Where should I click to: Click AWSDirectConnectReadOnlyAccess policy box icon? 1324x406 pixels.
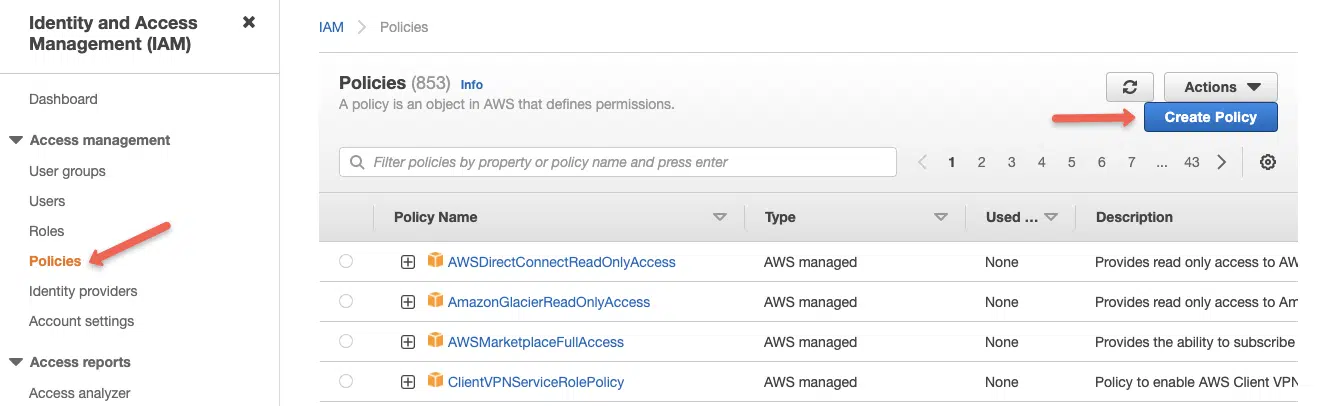tap(435, 261)
